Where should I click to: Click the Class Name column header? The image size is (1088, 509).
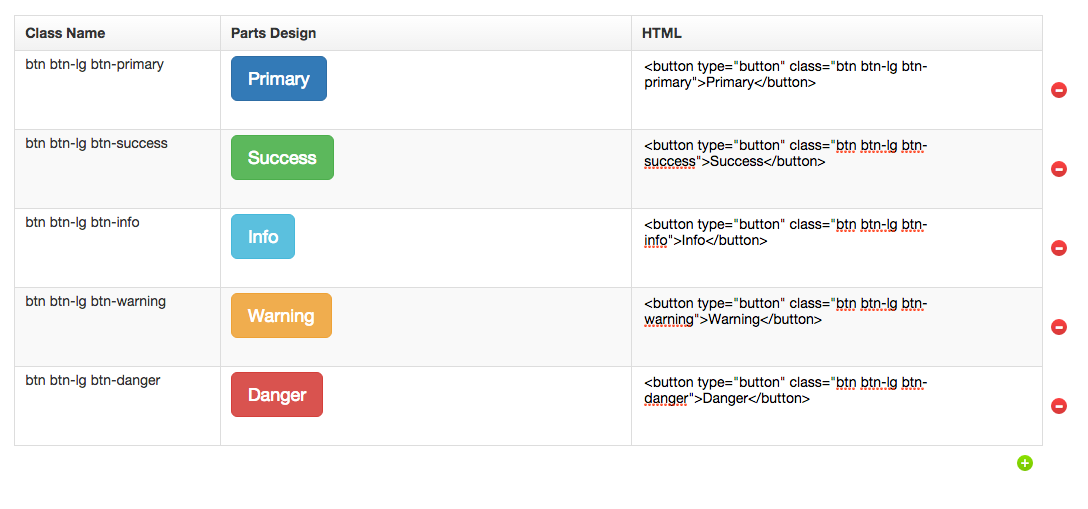66,33
